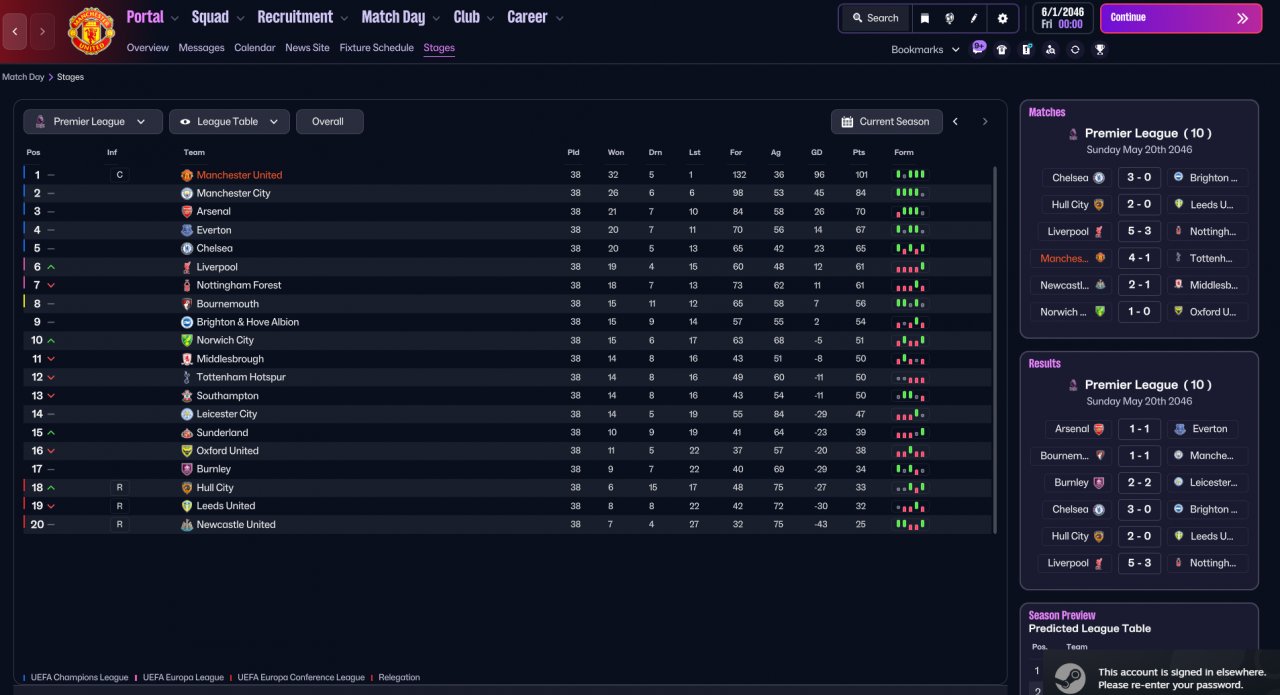Click the league table vertical scrollbar

(996, 349)
